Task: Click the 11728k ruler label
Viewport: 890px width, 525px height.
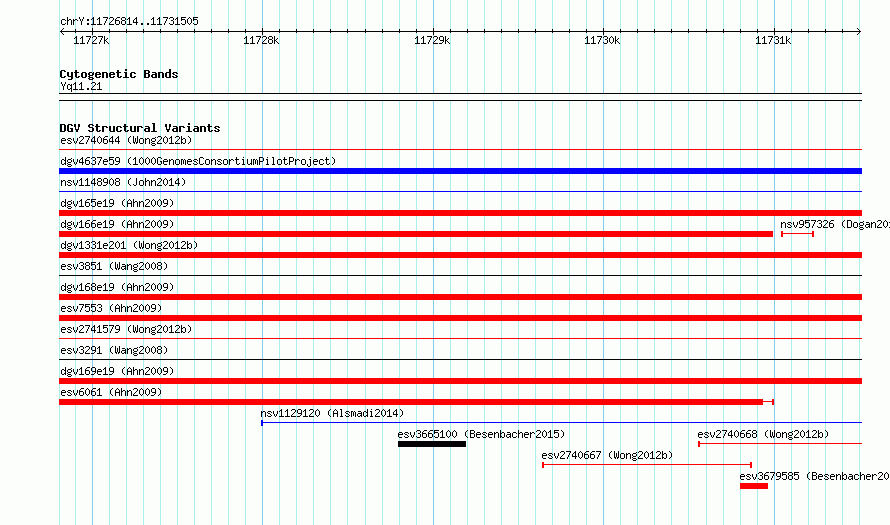Action: coord(261,40)
